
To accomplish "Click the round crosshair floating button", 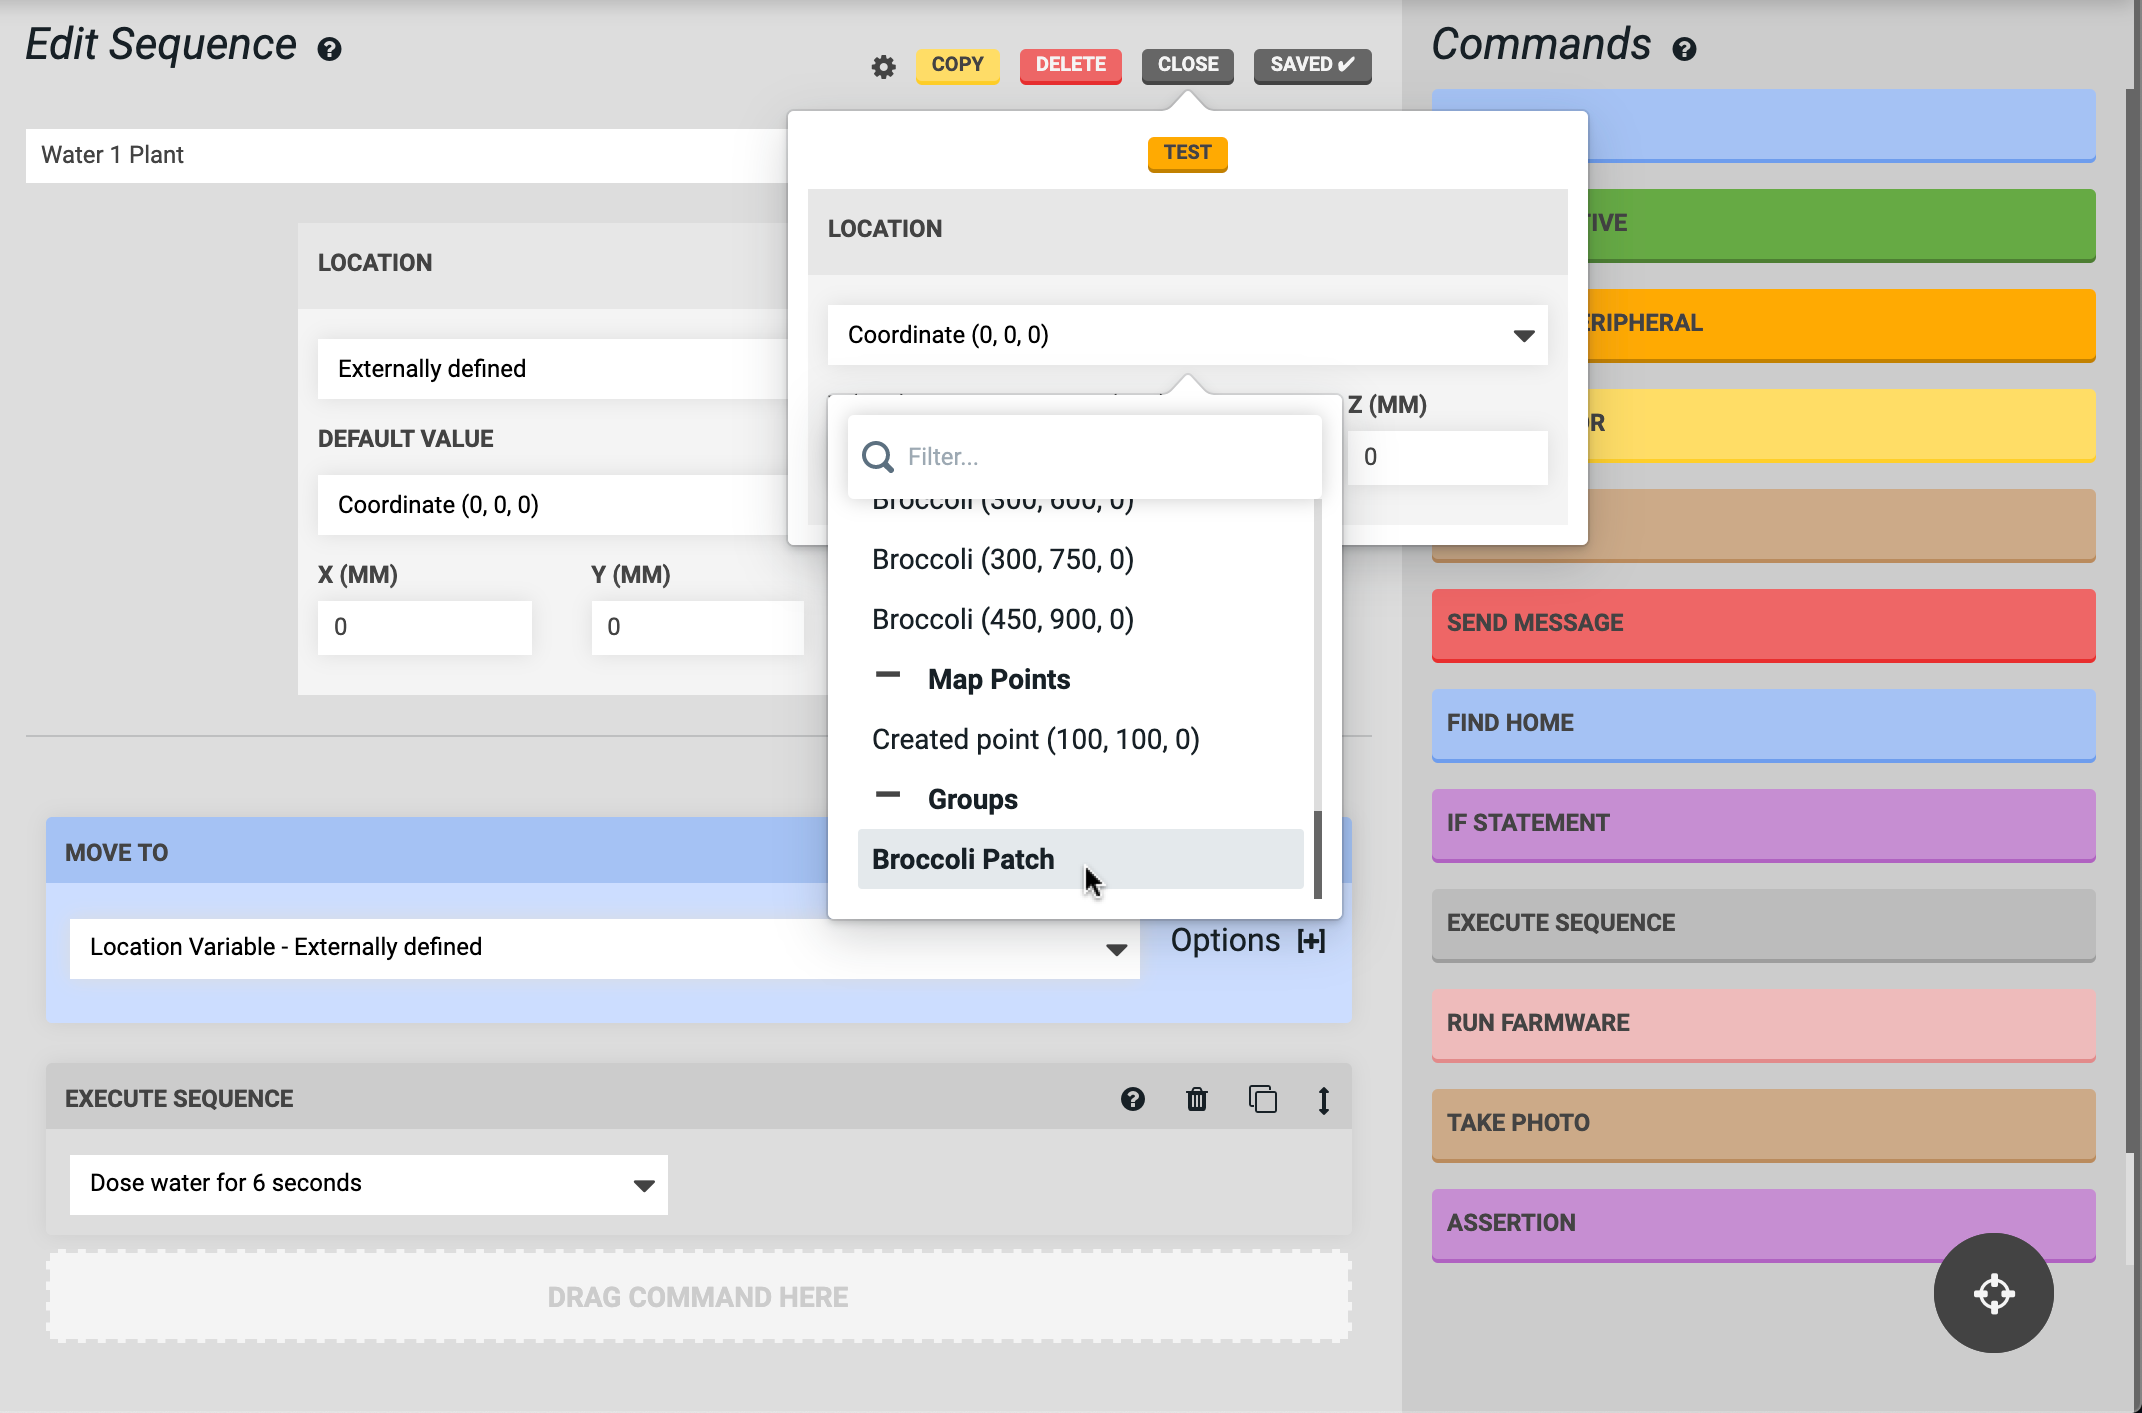I will click(1993, 1292).
